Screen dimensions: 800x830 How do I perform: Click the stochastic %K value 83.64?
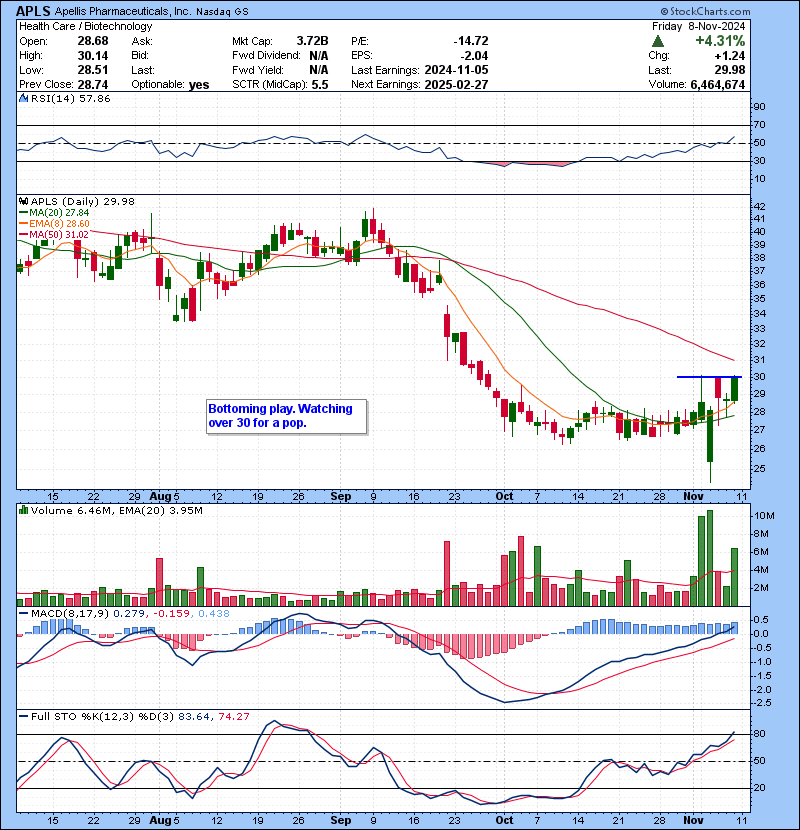click(194, 716)
